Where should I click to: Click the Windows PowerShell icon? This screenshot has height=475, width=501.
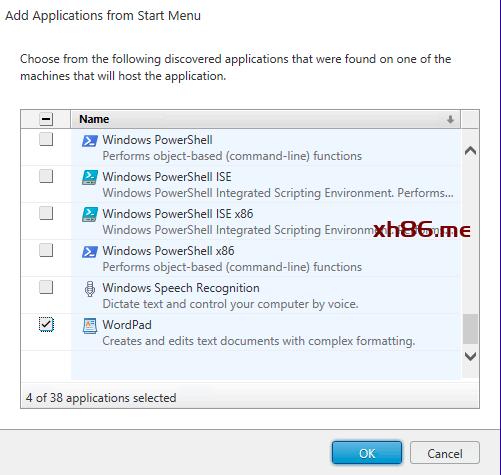tap(90, 141)
